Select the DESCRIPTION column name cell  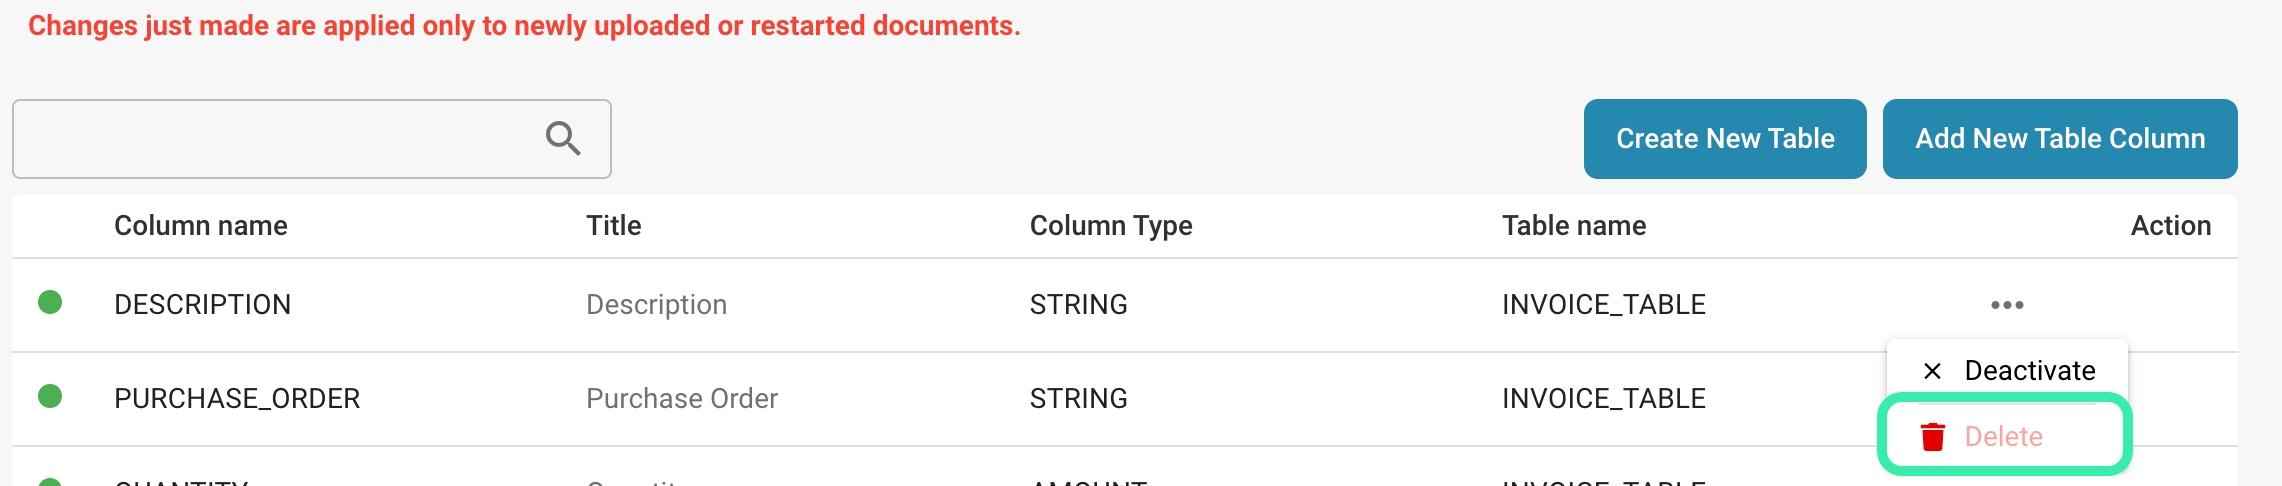(202, 305)
